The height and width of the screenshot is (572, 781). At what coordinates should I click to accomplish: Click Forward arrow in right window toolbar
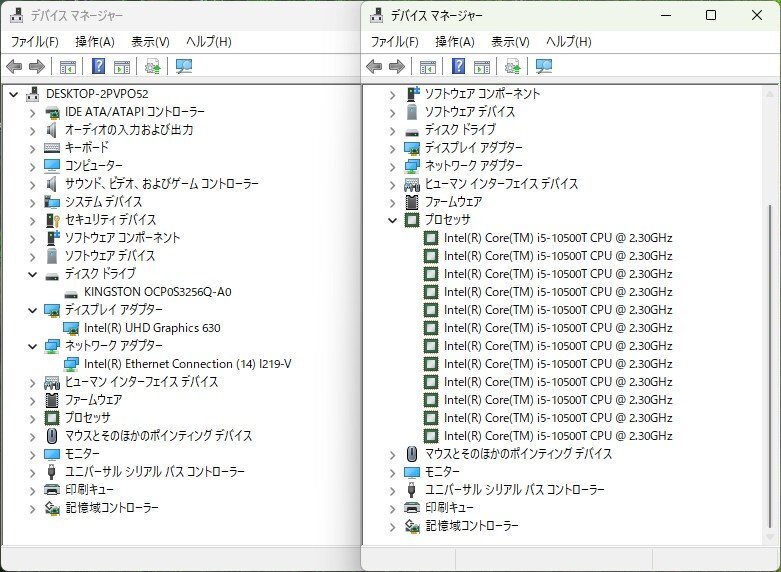pyautogui.click(x=397, y=66)
